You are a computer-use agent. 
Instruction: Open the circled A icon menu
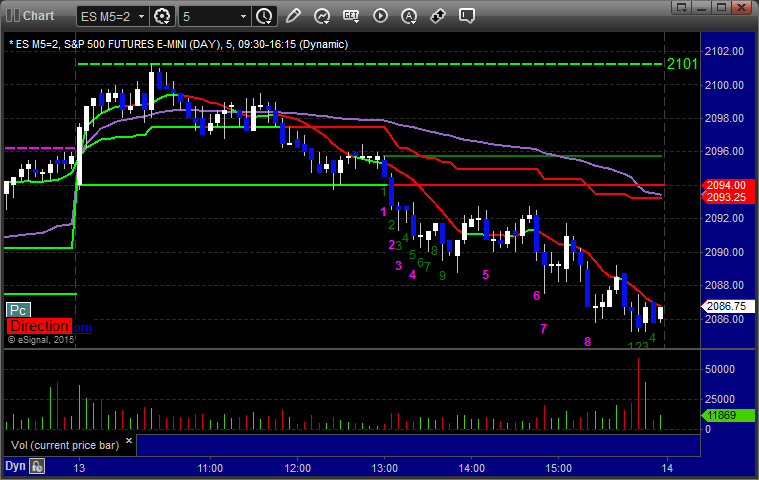click(x=409, y=16)
